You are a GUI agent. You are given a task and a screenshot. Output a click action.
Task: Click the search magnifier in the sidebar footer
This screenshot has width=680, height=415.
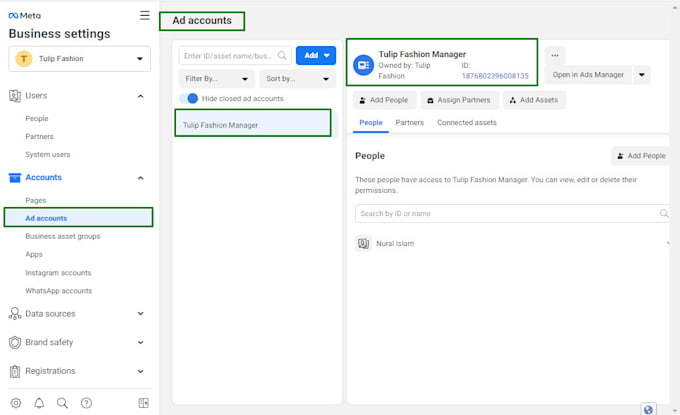[62, 403]
